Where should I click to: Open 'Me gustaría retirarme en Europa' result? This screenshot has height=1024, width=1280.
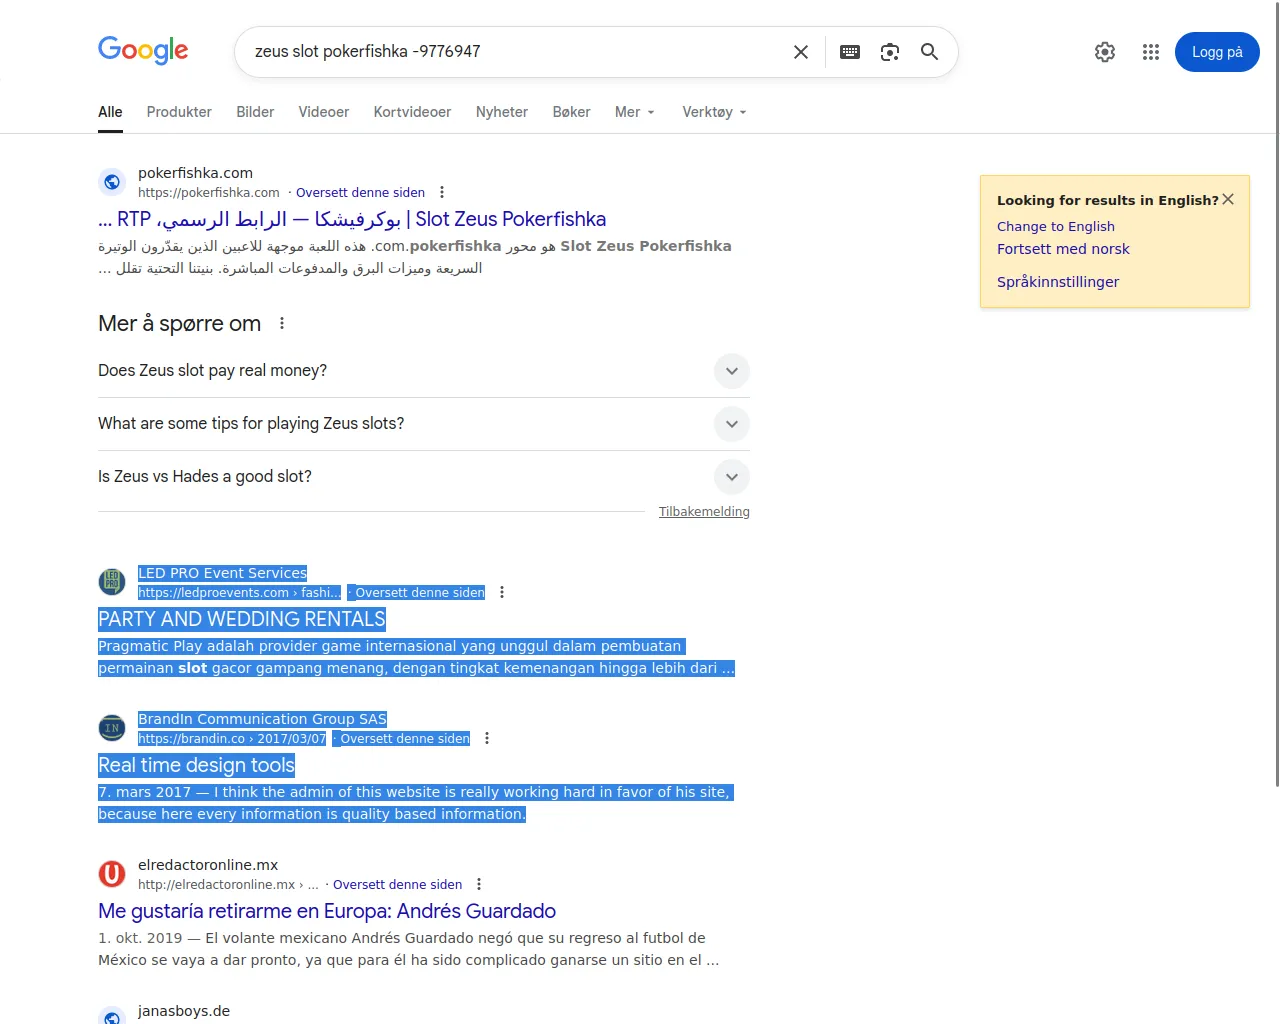(x=327, y=911)
